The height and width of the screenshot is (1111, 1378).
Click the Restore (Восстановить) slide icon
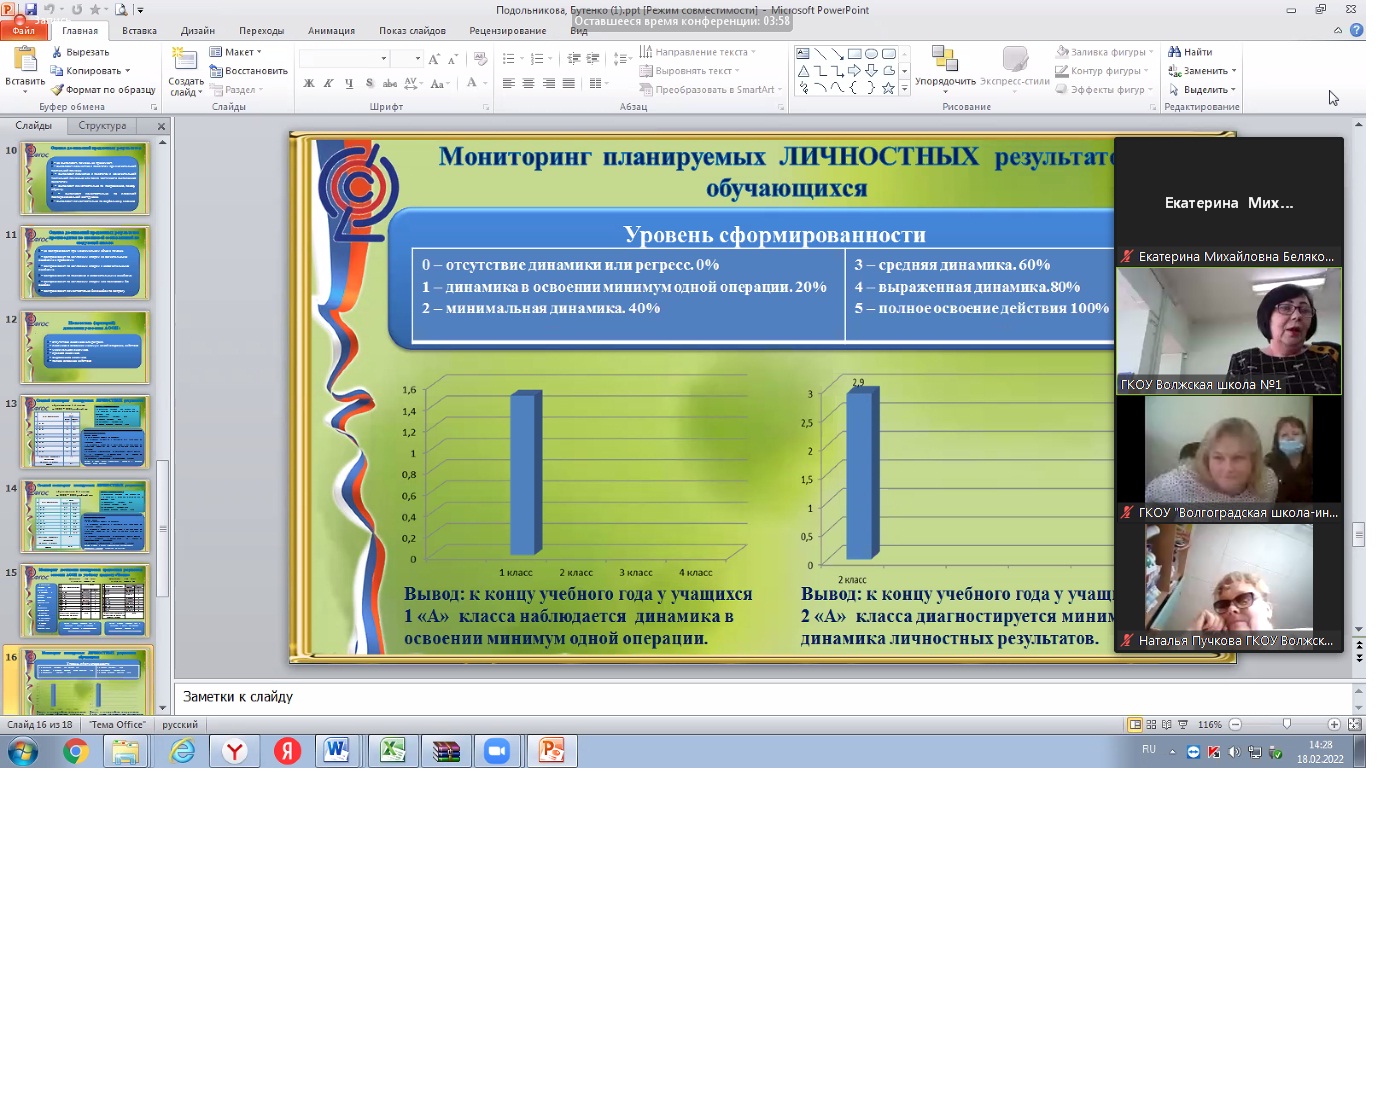[216, 71]
